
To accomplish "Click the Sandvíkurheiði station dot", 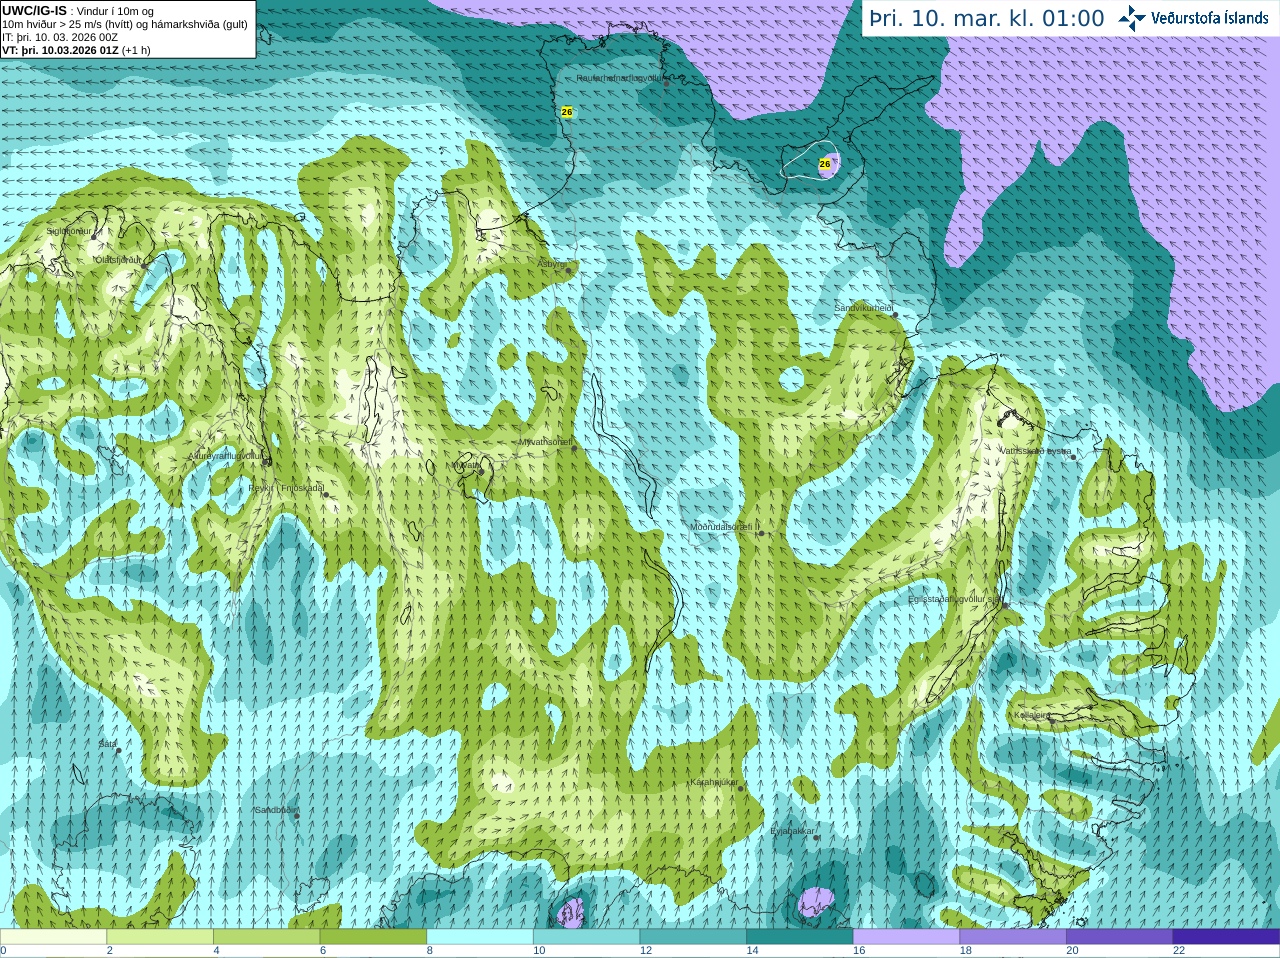I will tap(896, 315).
